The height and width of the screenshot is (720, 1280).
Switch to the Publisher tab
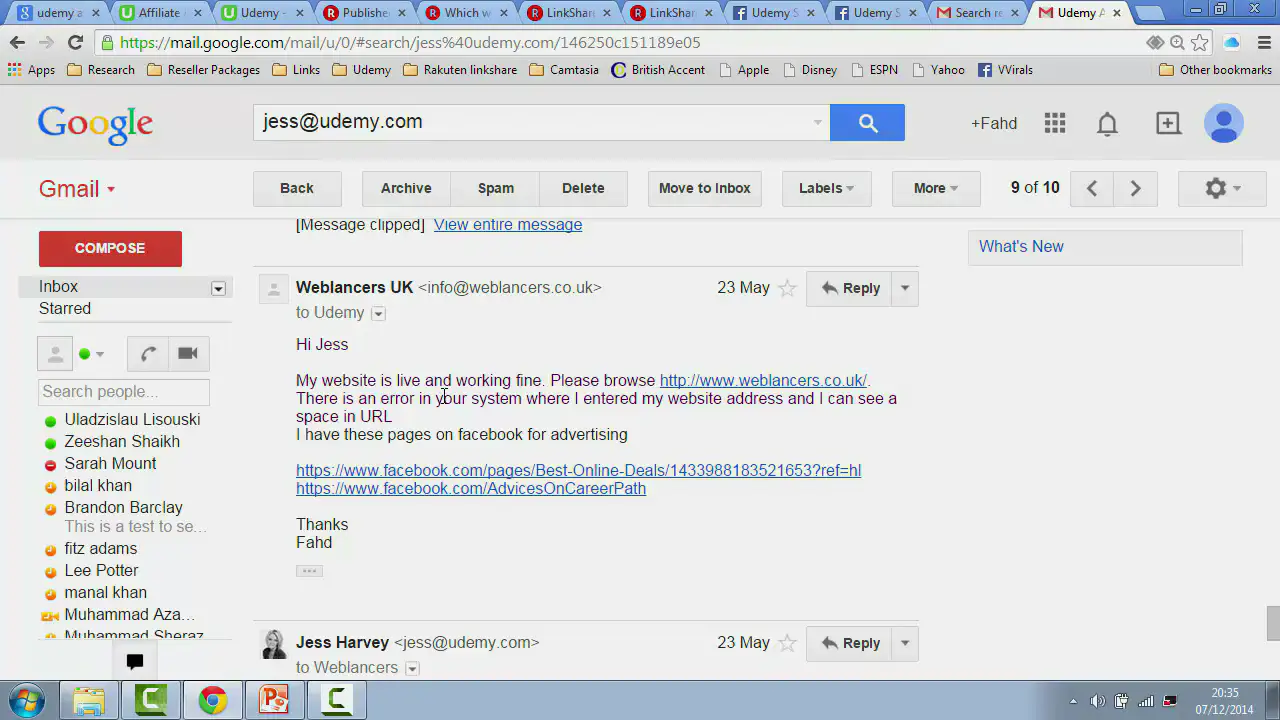364,13
